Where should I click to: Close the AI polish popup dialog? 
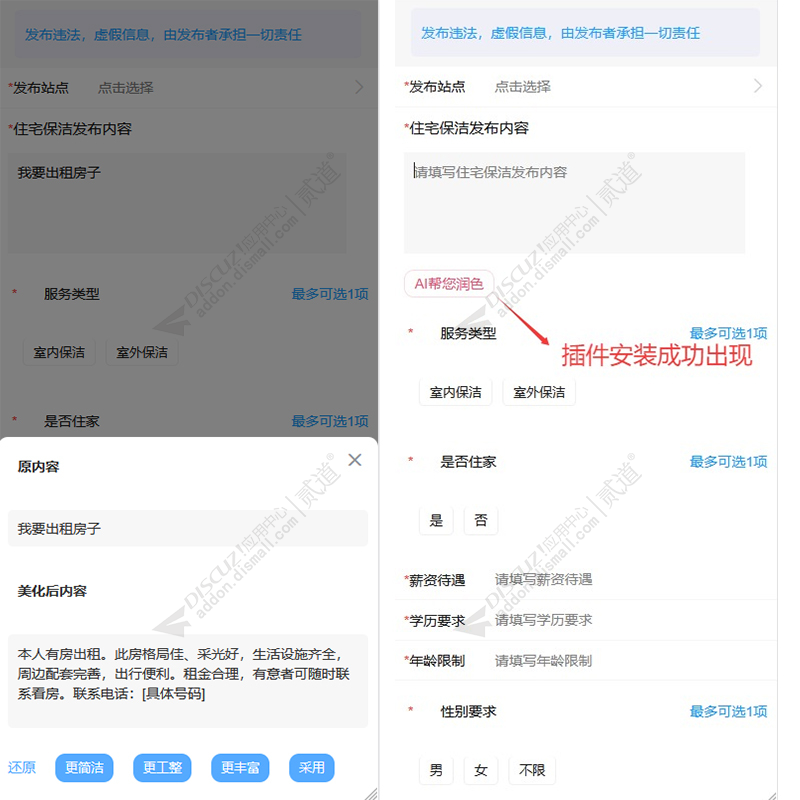pyautogui.click(x=355, y=460)
